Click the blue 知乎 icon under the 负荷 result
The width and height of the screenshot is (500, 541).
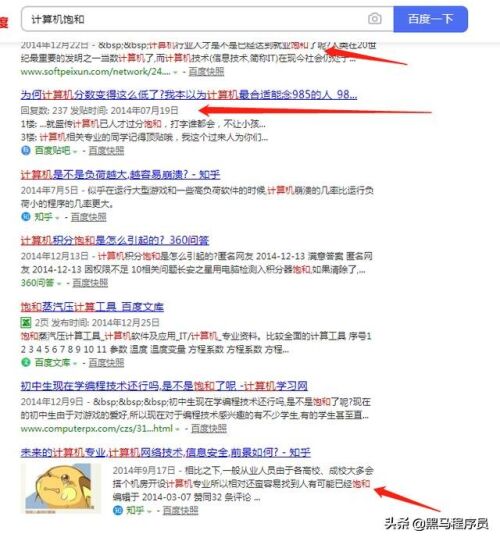click(26, 217)
